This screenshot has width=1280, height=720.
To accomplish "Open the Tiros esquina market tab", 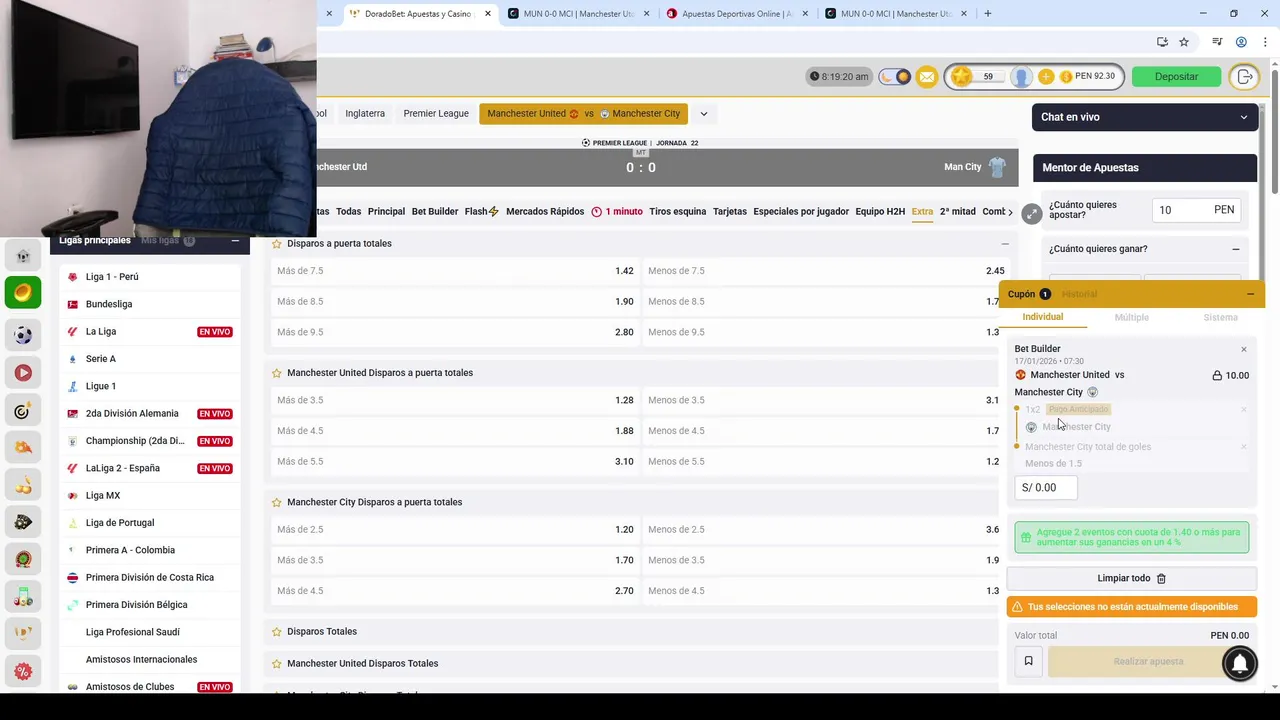I will tap(677, 212).
